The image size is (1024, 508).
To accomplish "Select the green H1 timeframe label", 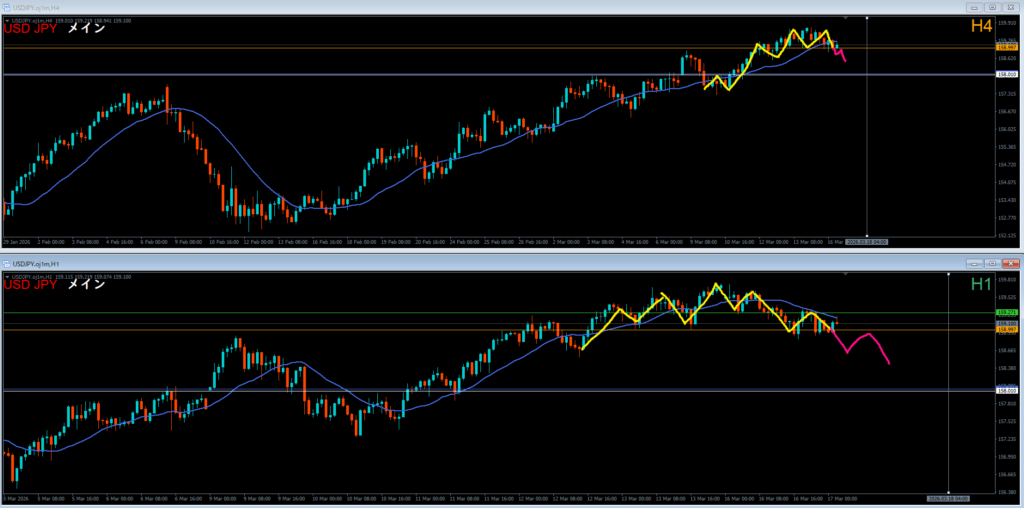I will [981, 284].
